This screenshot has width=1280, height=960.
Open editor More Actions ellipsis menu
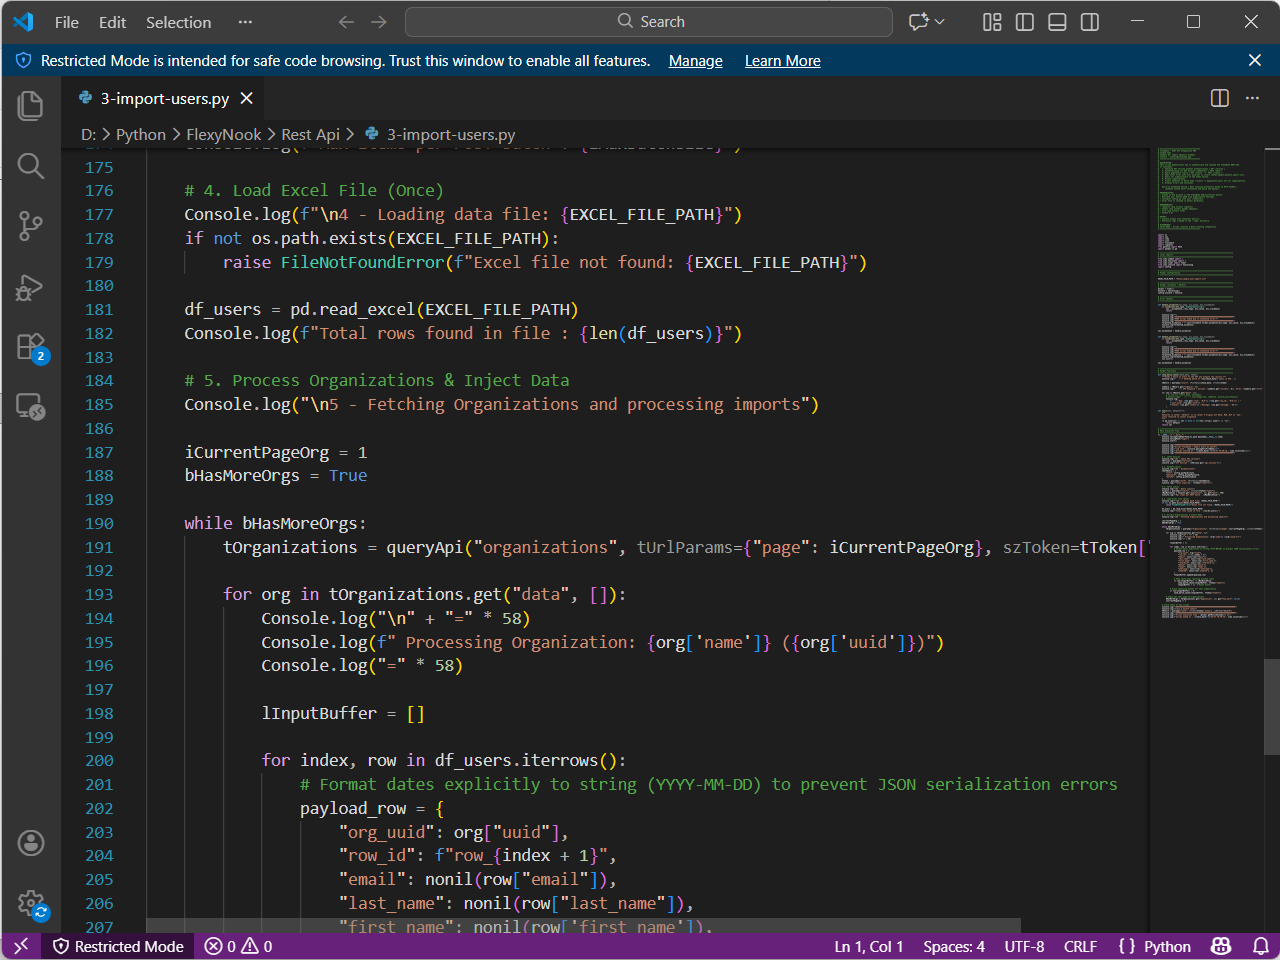point(1252,98)
